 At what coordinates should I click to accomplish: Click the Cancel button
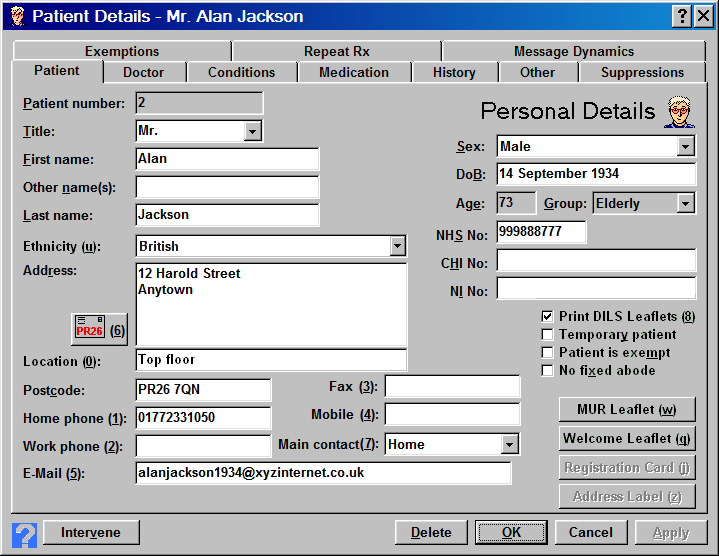591,533
